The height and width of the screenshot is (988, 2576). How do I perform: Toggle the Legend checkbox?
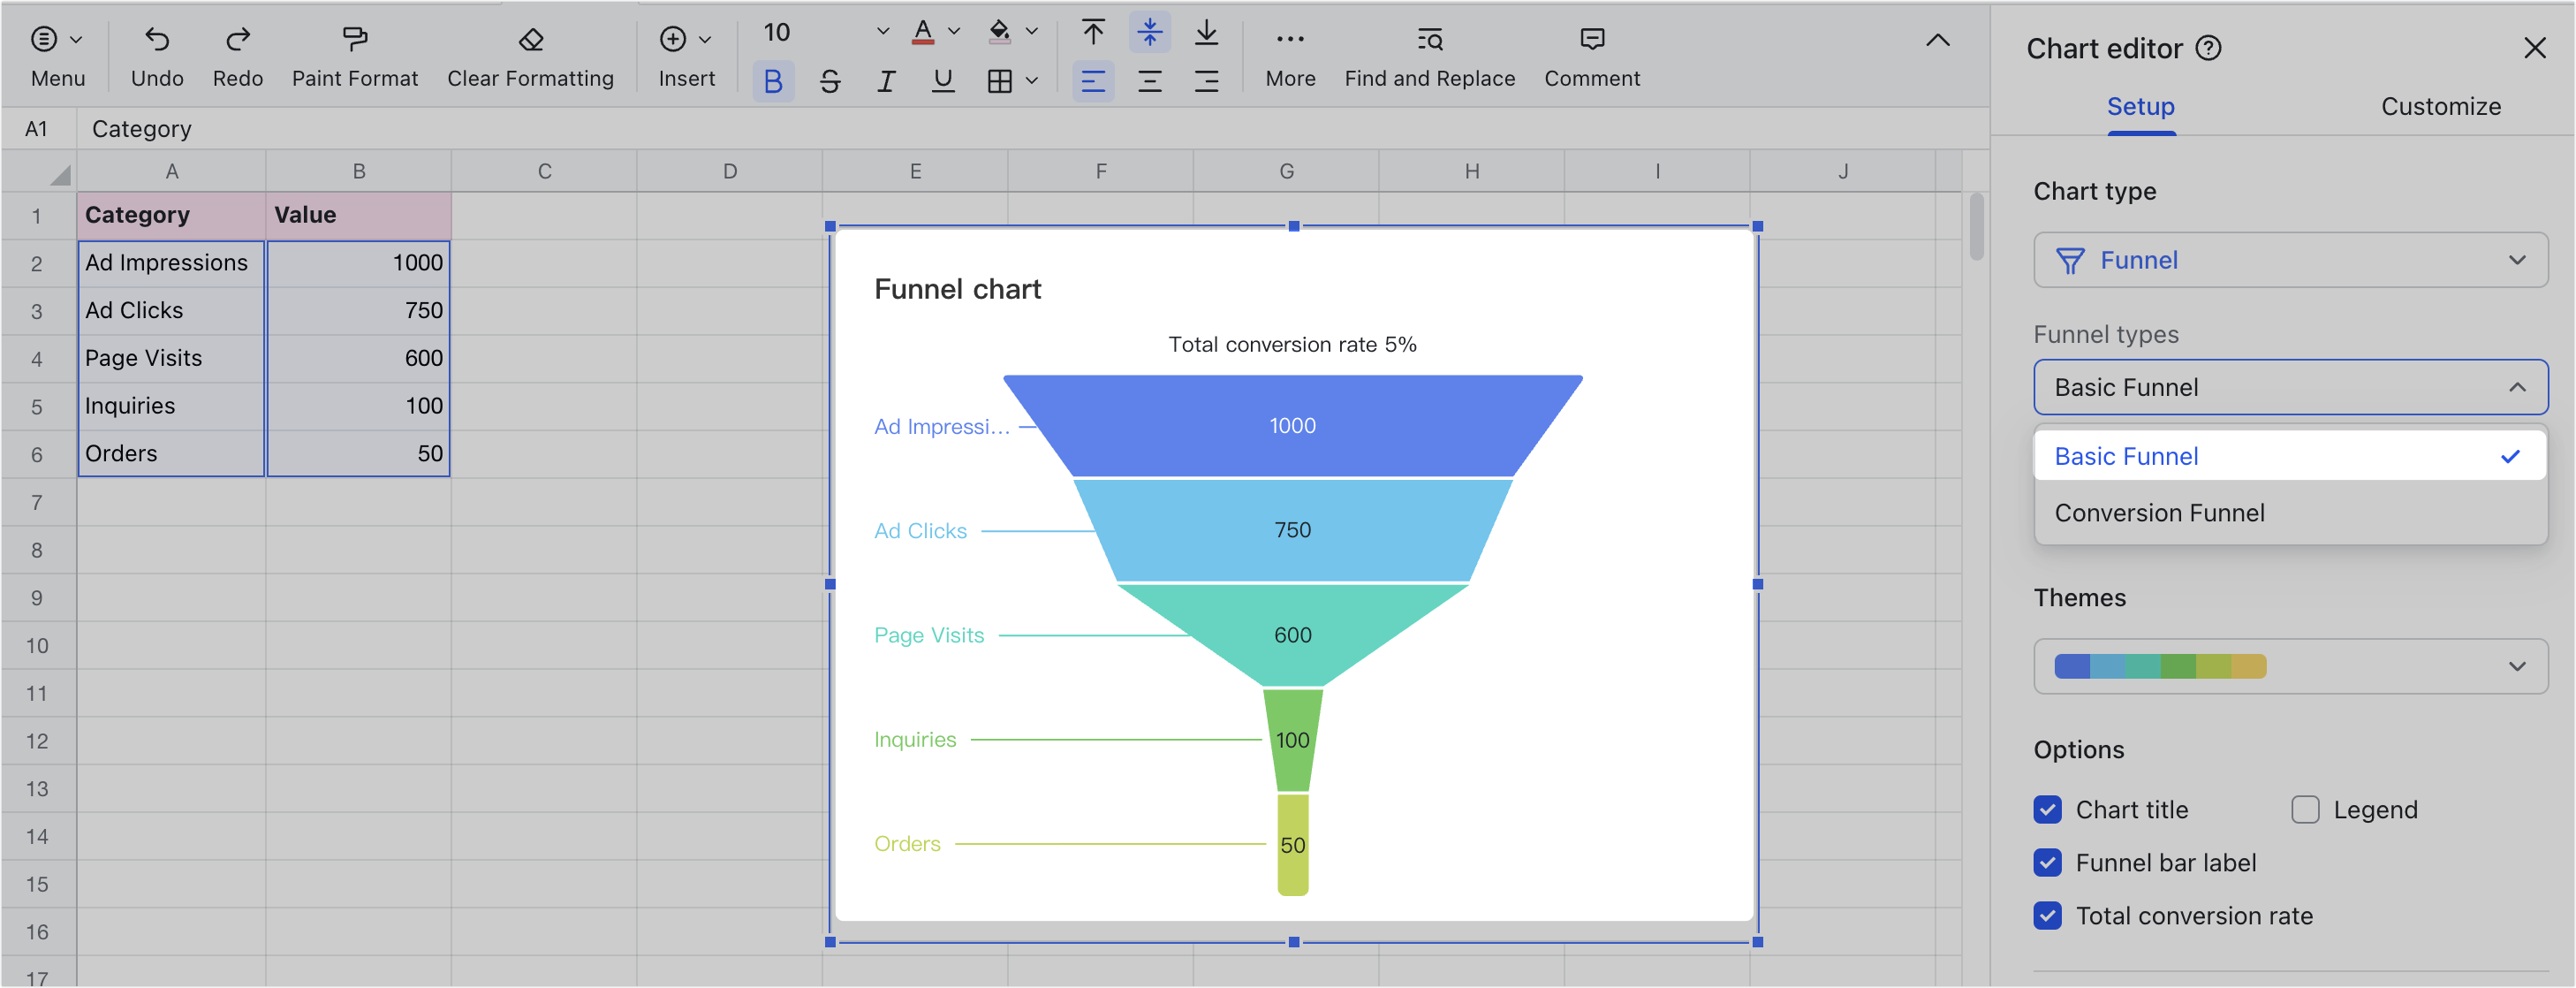coord(2306,809)
